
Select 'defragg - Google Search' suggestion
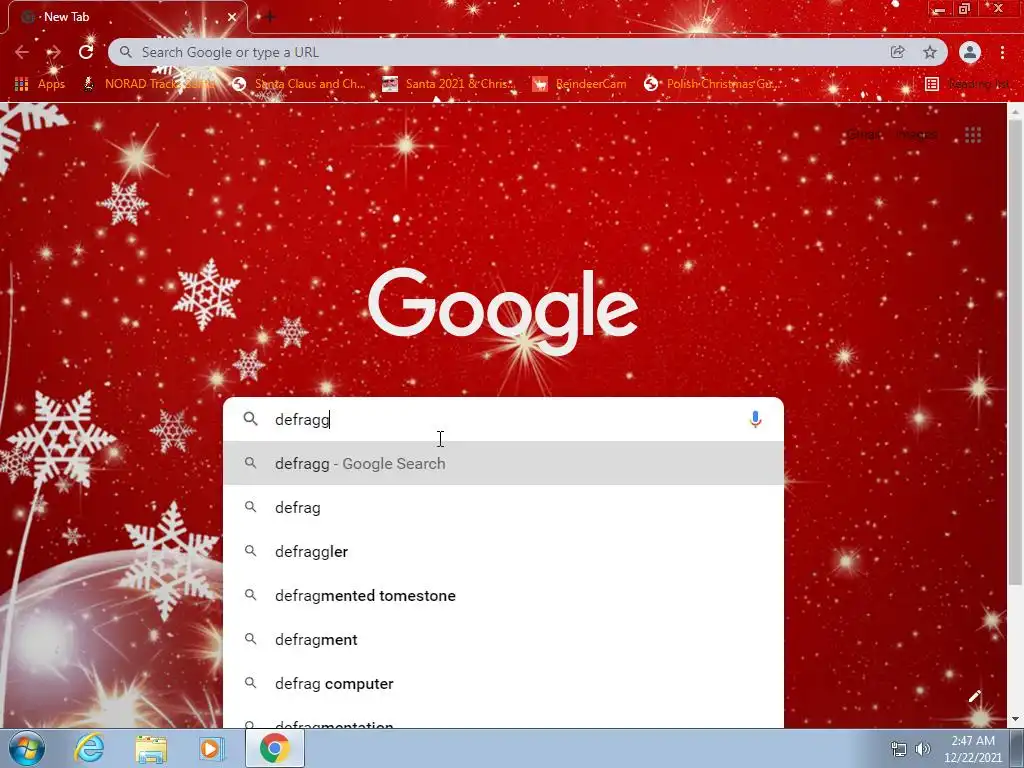(x=503, y=463)
